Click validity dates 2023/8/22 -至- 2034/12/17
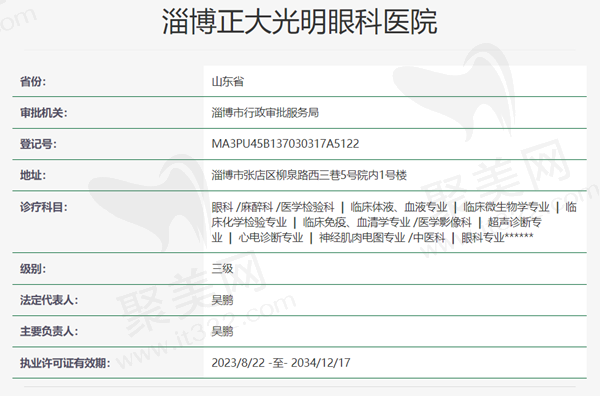This screenshot has width=600, height=396. pos(281,363)
